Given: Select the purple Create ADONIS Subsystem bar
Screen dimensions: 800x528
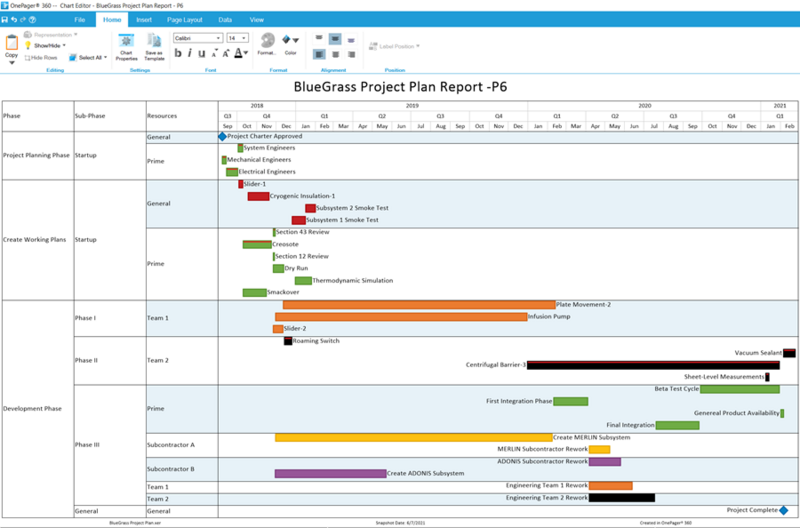Looking at the screenshot, I should 331,473.
